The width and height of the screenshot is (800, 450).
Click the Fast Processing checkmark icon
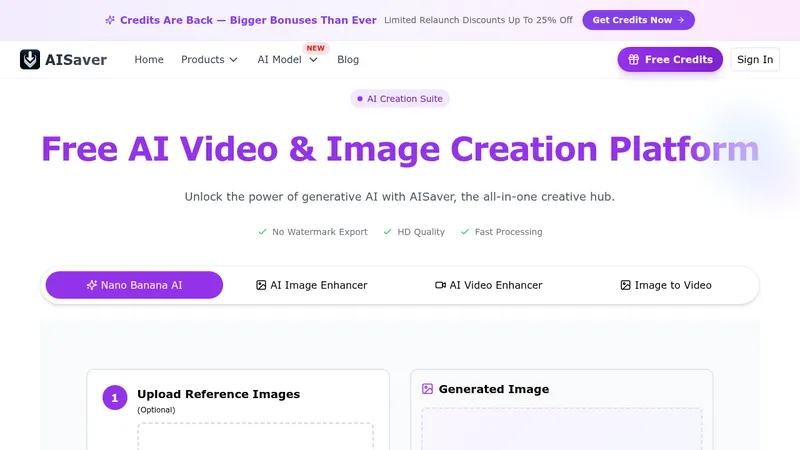(465, 232)
